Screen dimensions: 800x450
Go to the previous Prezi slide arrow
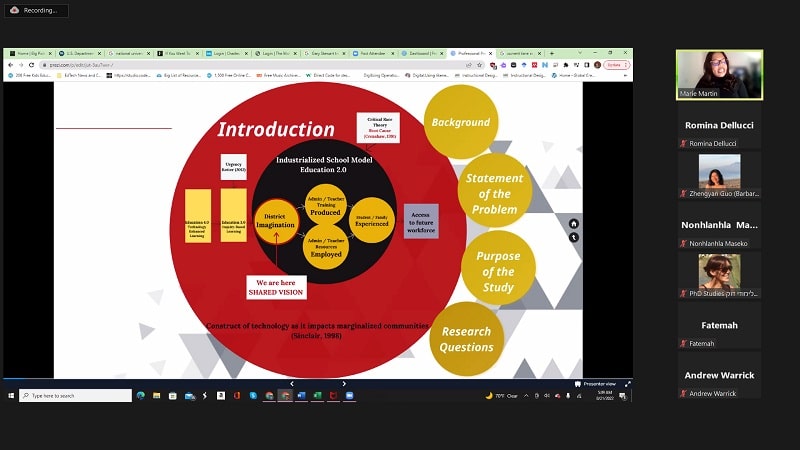[x=291, y=383]
